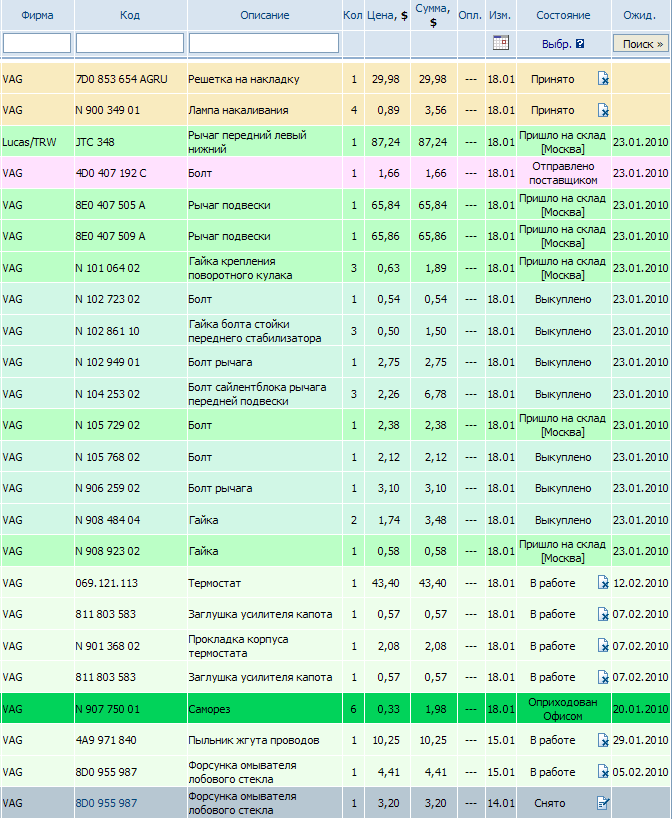This screenshot has height=819, width=672.
Task: Open the calendar date picker icon
Action: 500,43
